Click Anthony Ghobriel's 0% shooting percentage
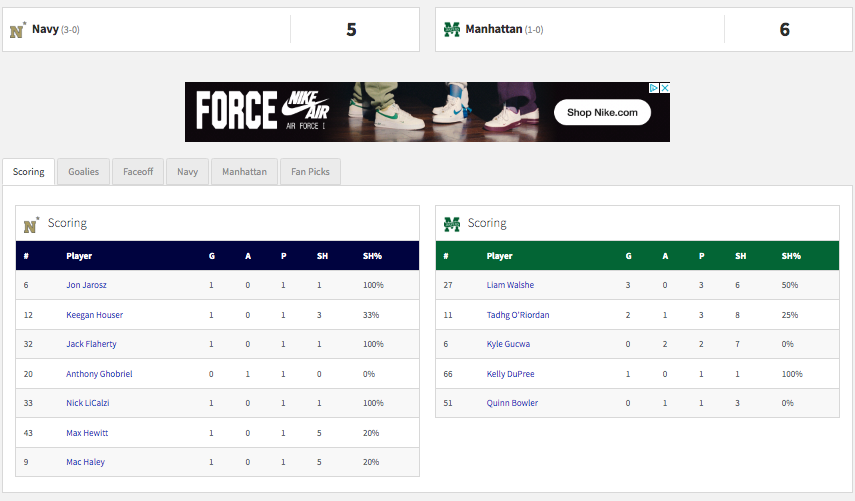 (x=369, y=374)
